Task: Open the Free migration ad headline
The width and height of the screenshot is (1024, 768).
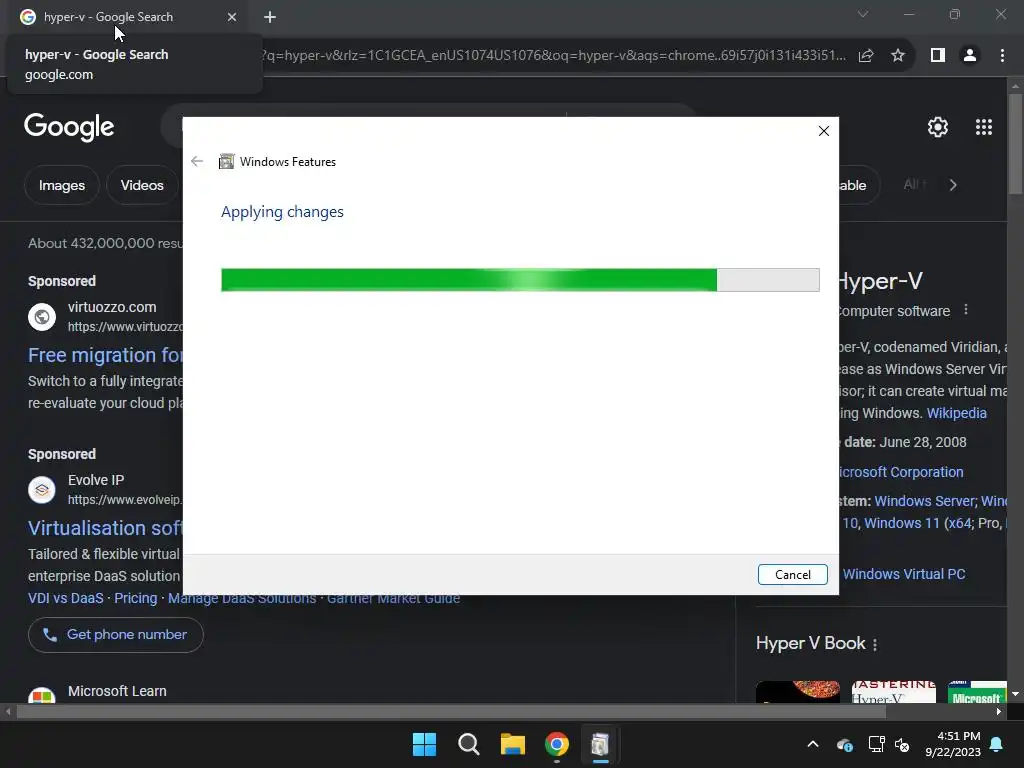Action: tap(105, 355)
